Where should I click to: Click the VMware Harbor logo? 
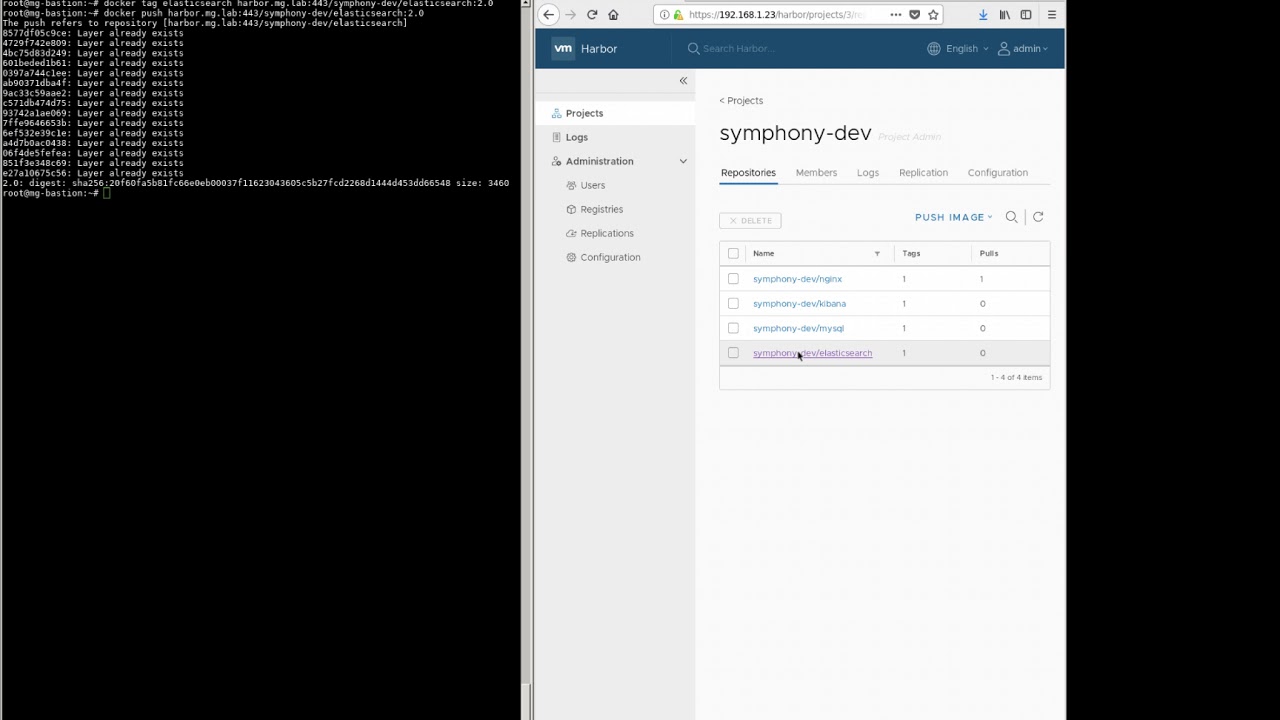[x=563, y=48]
